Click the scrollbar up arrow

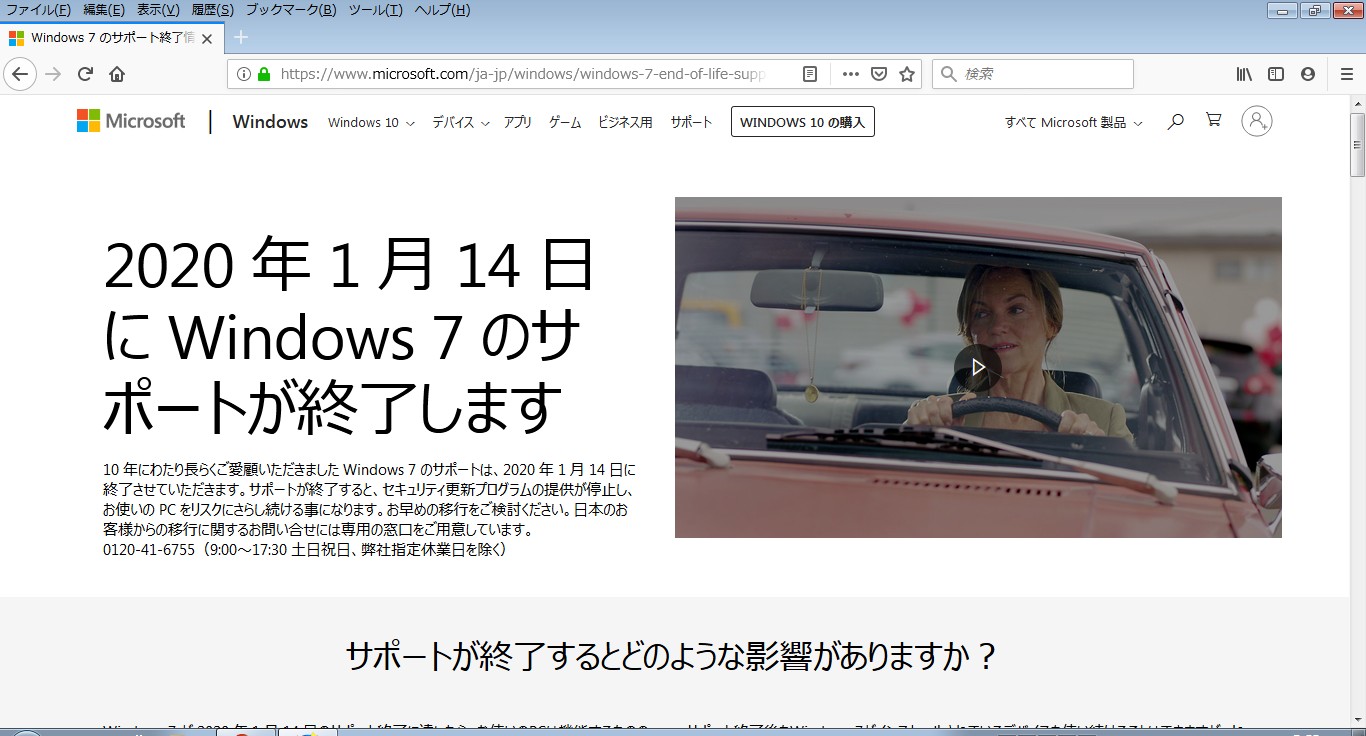pyautogui.click(x=1357, y=103)
